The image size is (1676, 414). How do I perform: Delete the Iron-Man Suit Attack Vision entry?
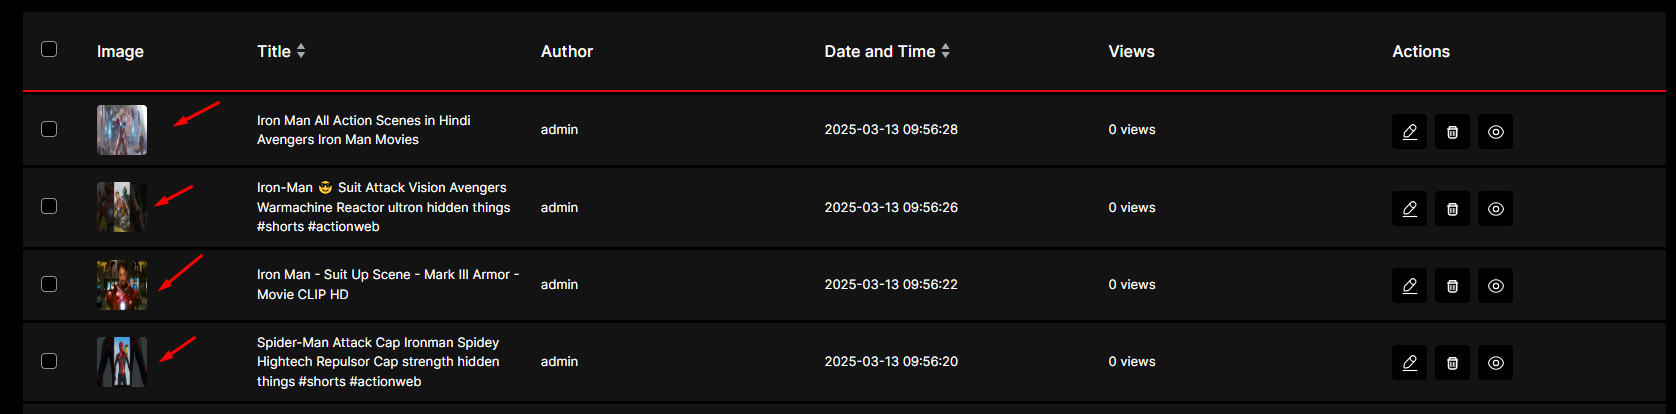(1452, 208)
